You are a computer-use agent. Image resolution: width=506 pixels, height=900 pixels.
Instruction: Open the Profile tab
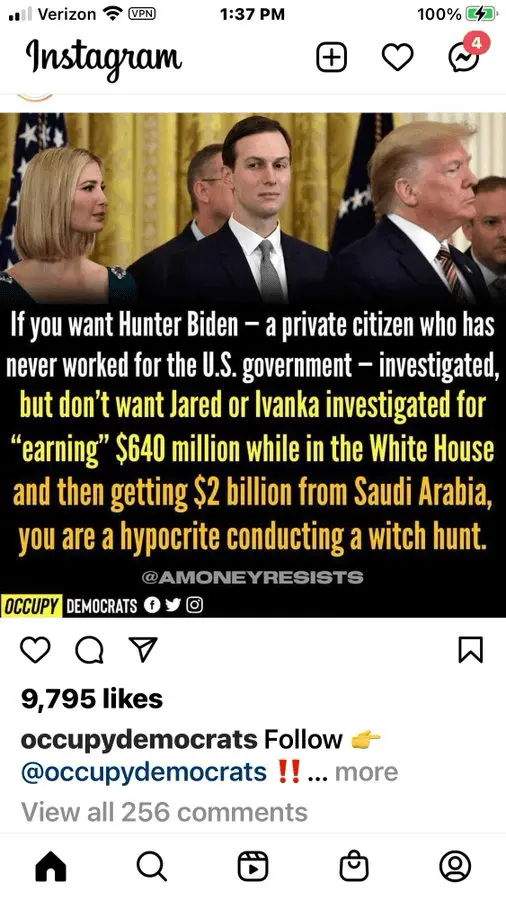455,866
